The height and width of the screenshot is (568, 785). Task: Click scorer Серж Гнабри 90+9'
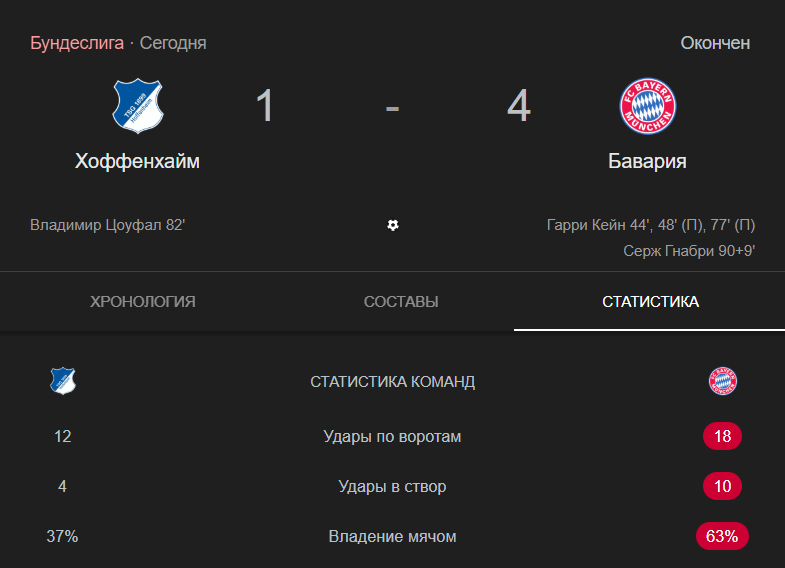688,251
